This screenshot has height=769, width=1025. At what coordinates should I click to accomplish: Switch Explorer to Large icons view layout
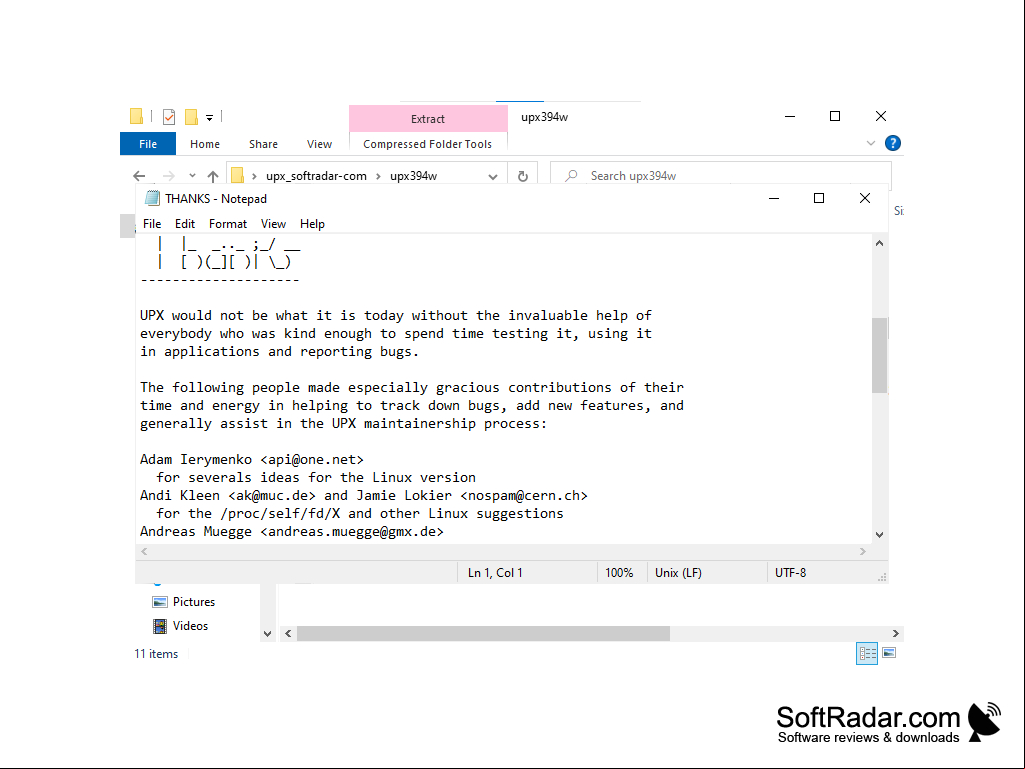[889, 653]
